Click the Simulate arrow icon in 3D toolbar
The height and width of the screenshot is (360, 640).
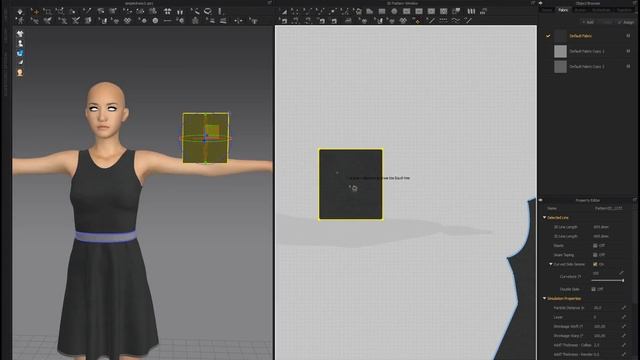pos(20,12)
